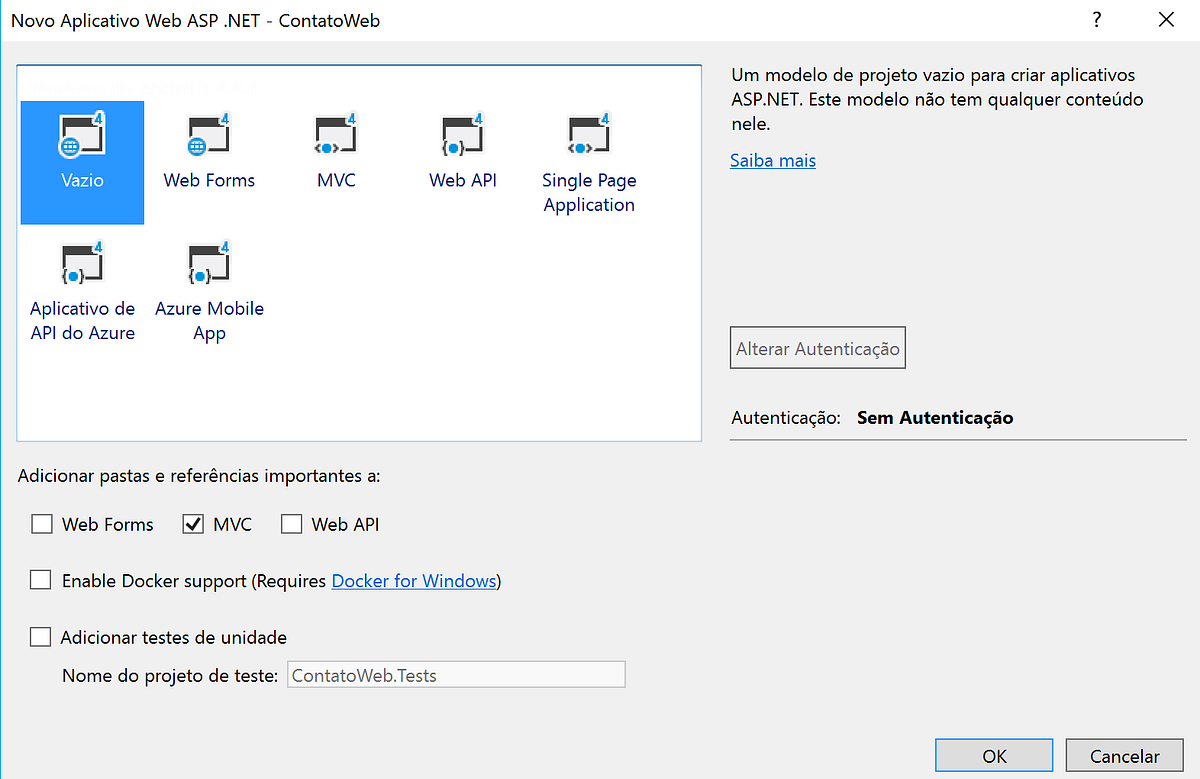1200x779 pixels.
Task: Choose the MVC project template
Action: click(336, 150)
